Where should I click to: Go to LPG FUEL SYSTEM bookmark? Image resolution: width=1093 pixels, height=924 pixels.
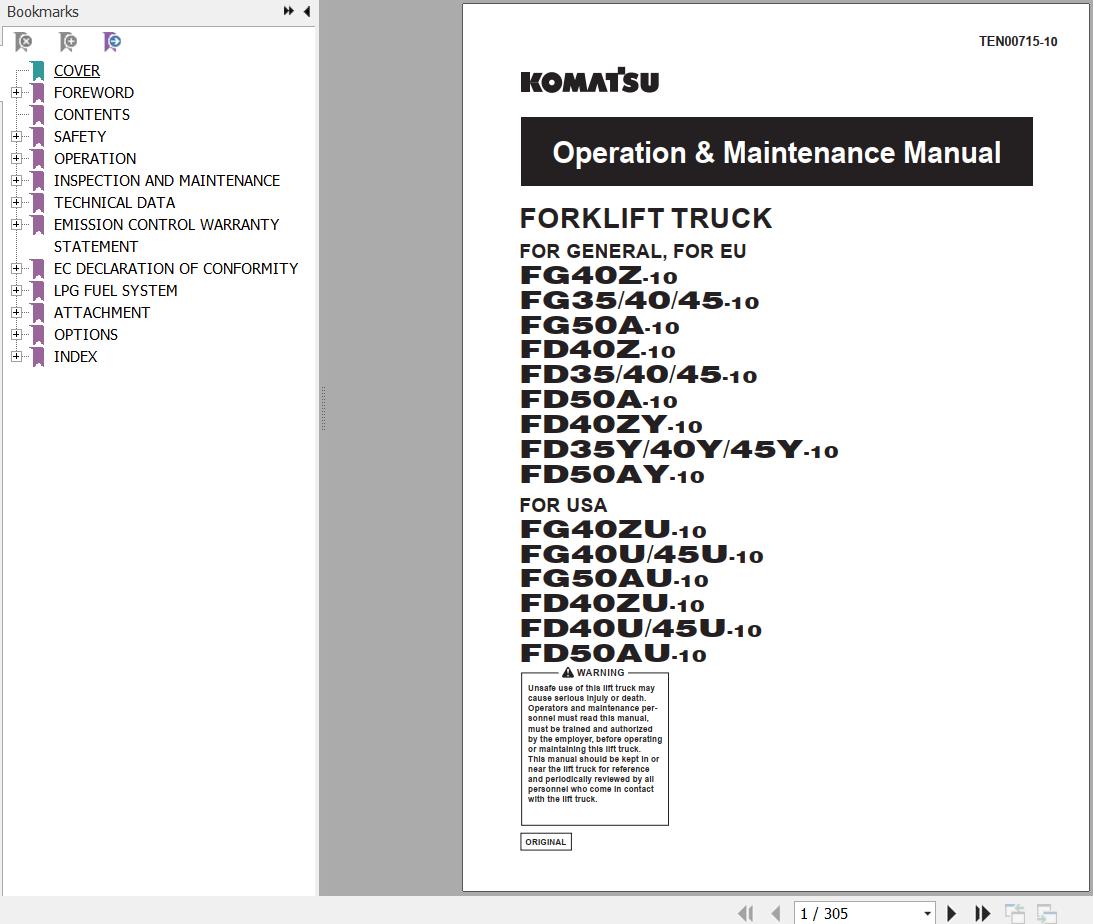pyautogui.click(x=115, y=291)
